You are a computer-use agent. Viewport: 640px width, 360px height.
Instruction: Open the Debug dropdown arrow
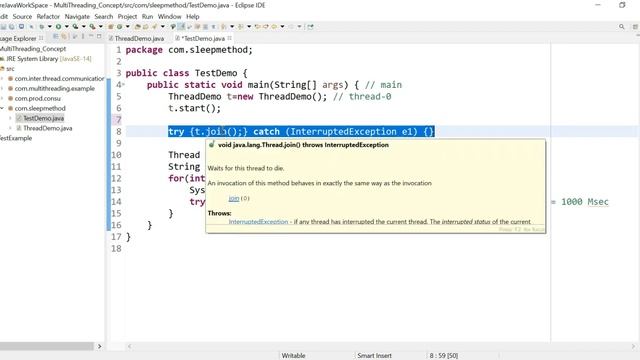49,27
